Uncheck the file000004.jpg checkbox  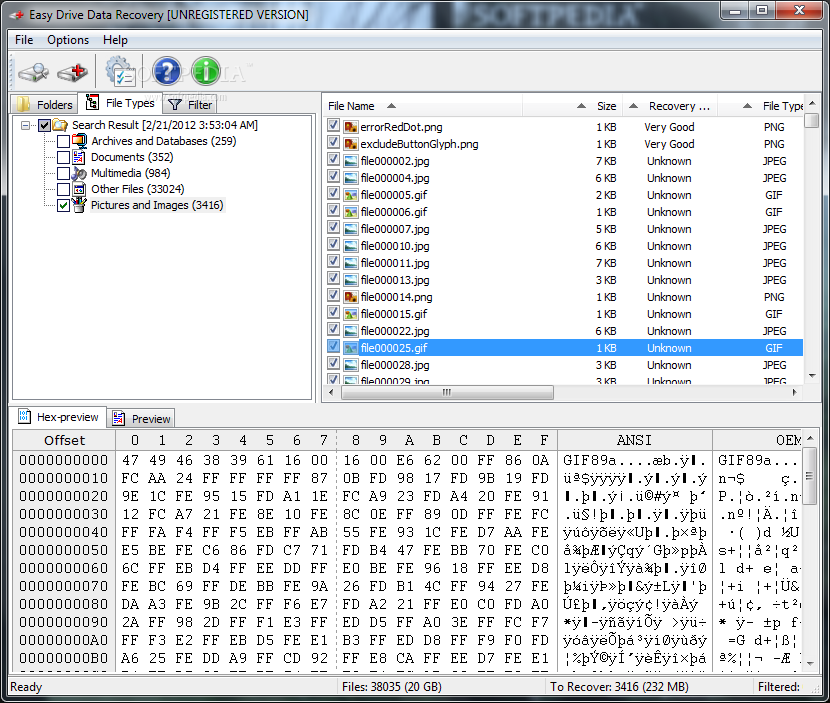click(333, 176)
